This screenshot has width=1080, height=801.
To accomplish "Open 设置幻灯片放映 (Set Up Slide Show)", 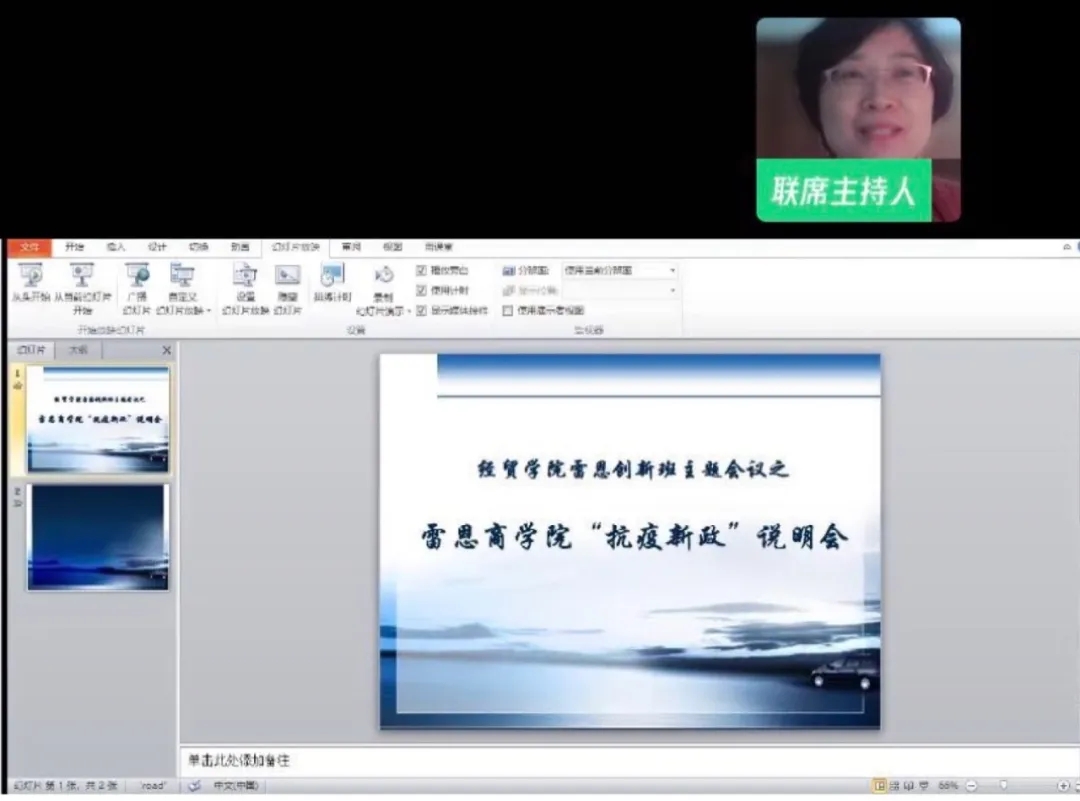I will (x=244, y=277).
